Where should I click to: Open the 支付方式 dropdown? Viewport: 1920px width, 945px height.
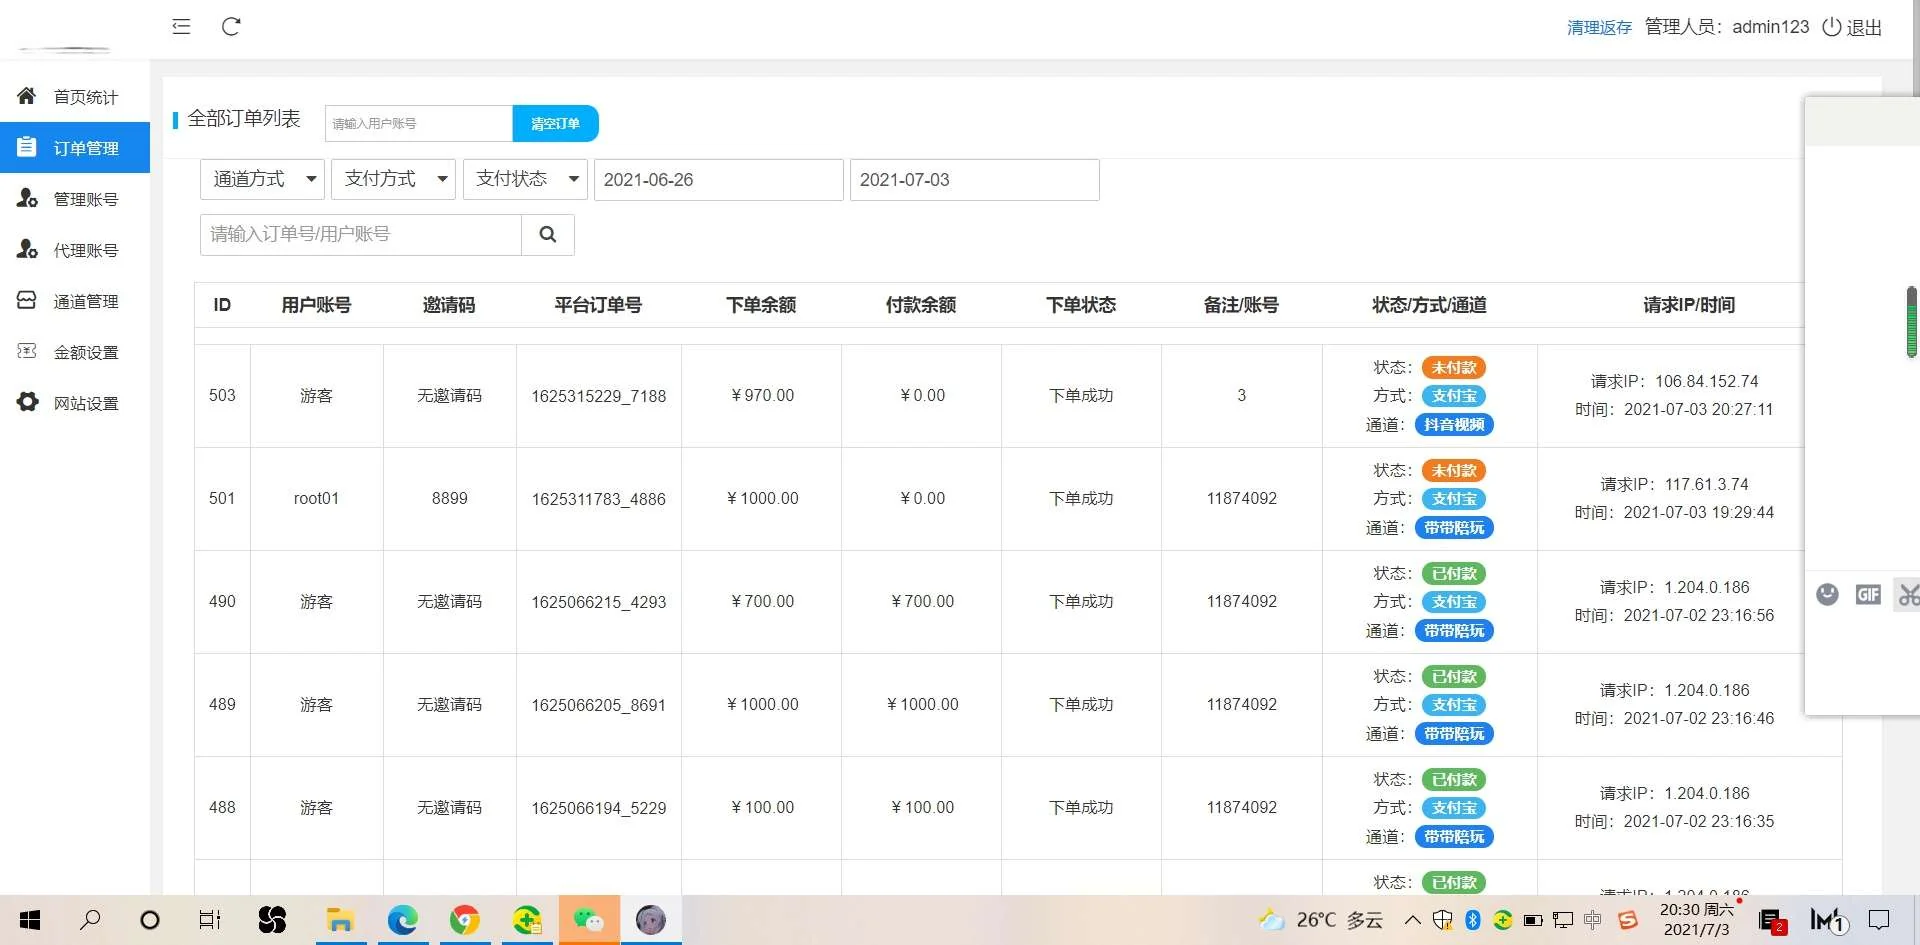click(393, 179)
